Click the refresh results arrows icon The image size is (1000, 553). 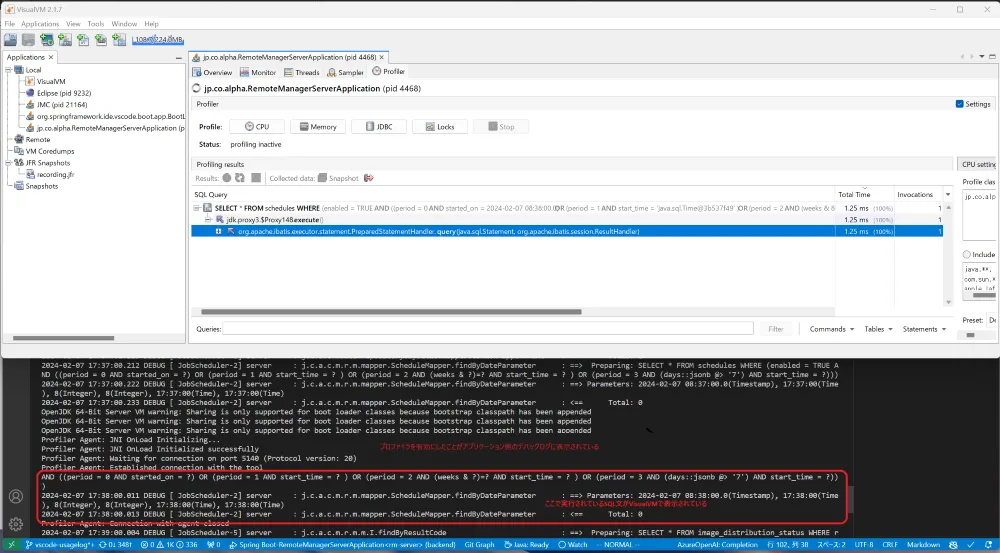[240, 178]
